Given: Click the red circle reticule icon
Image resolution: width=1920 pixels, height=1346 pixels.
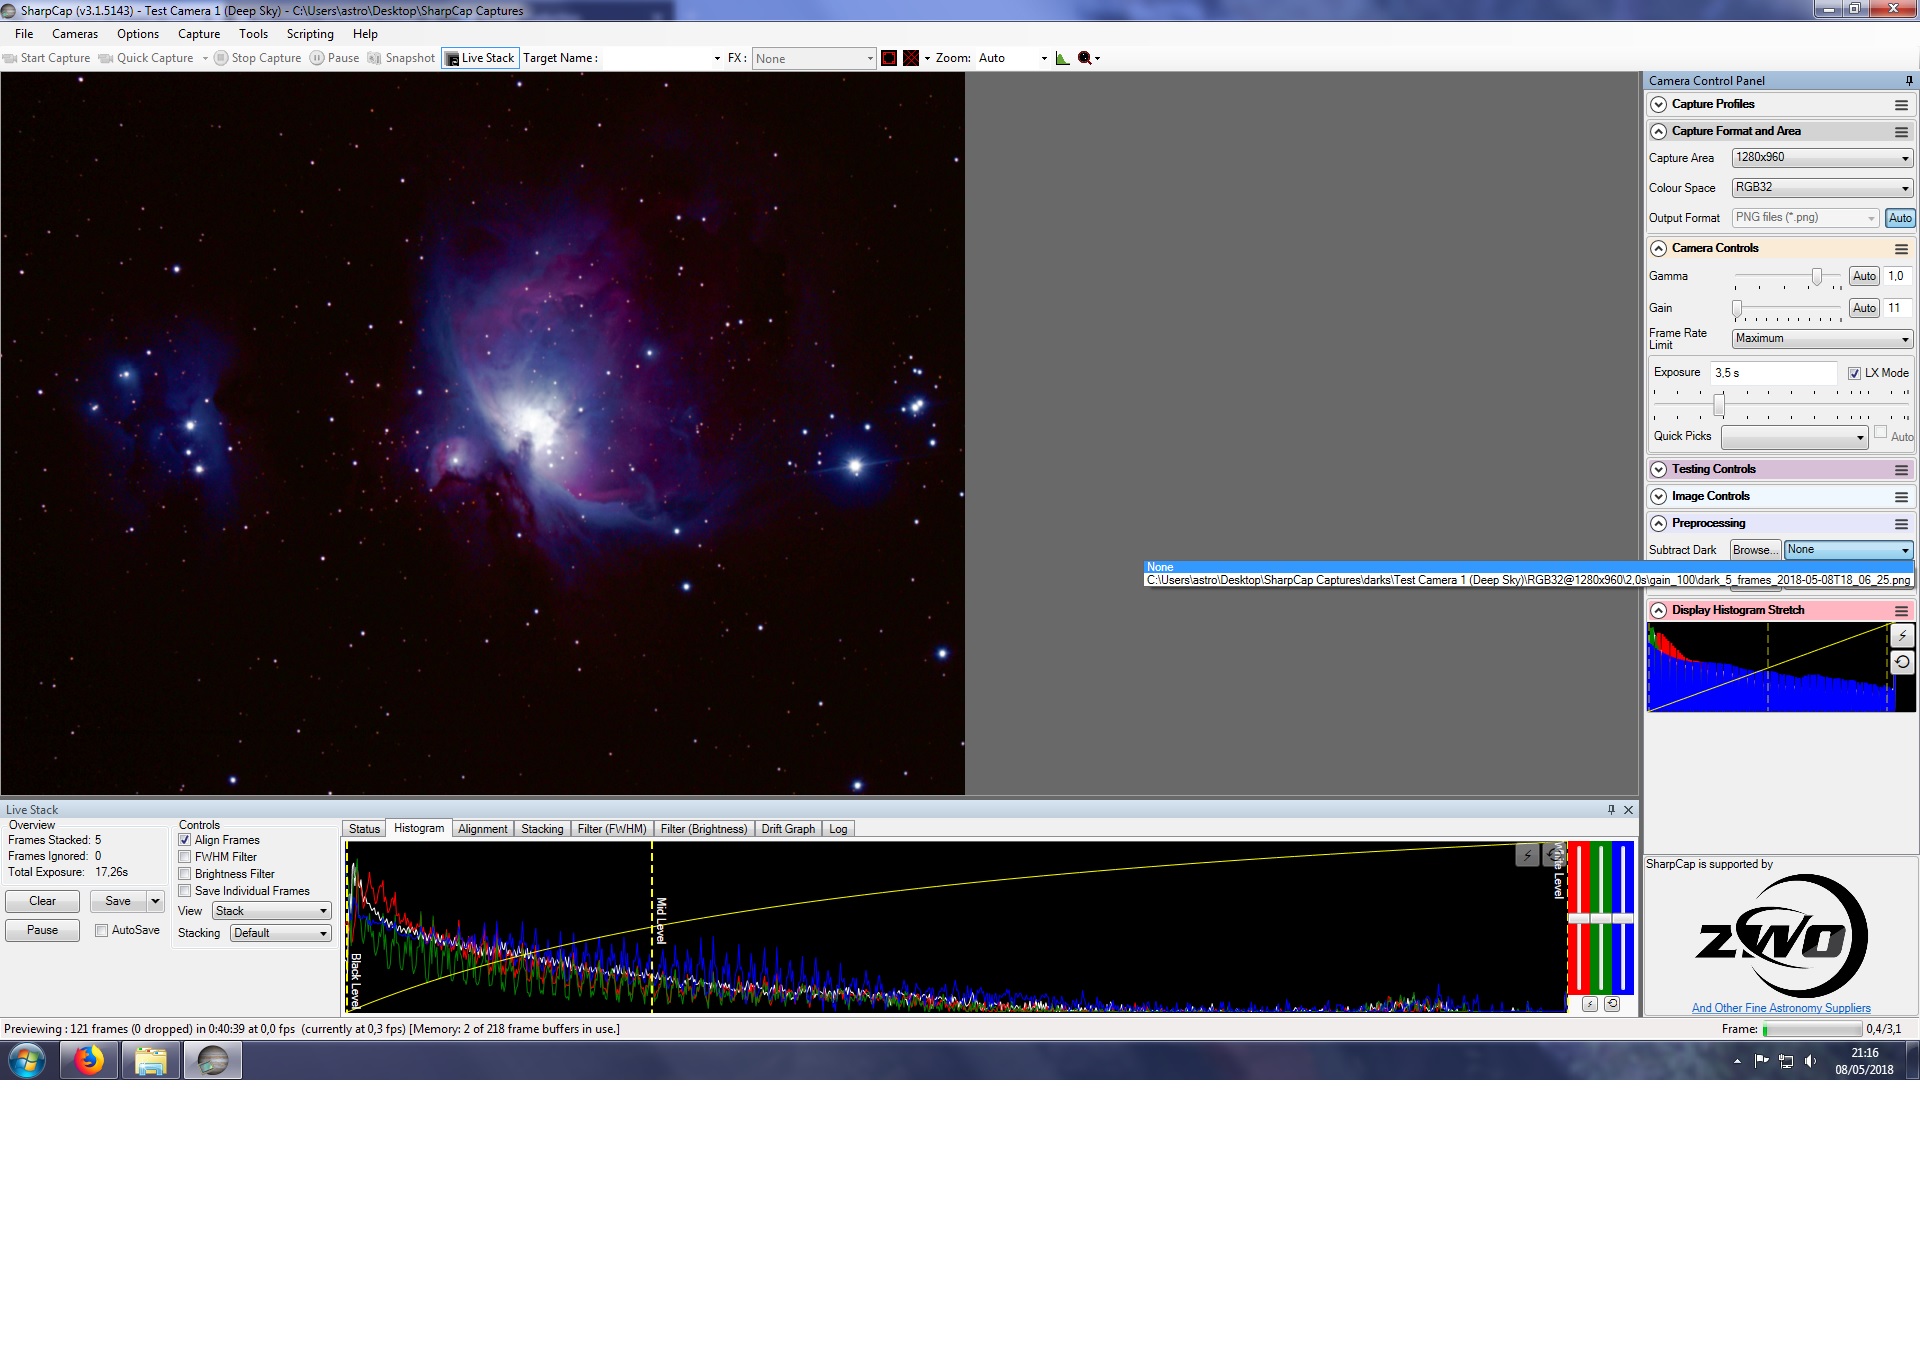Looking at the screenshot, I should coord(889,58).
